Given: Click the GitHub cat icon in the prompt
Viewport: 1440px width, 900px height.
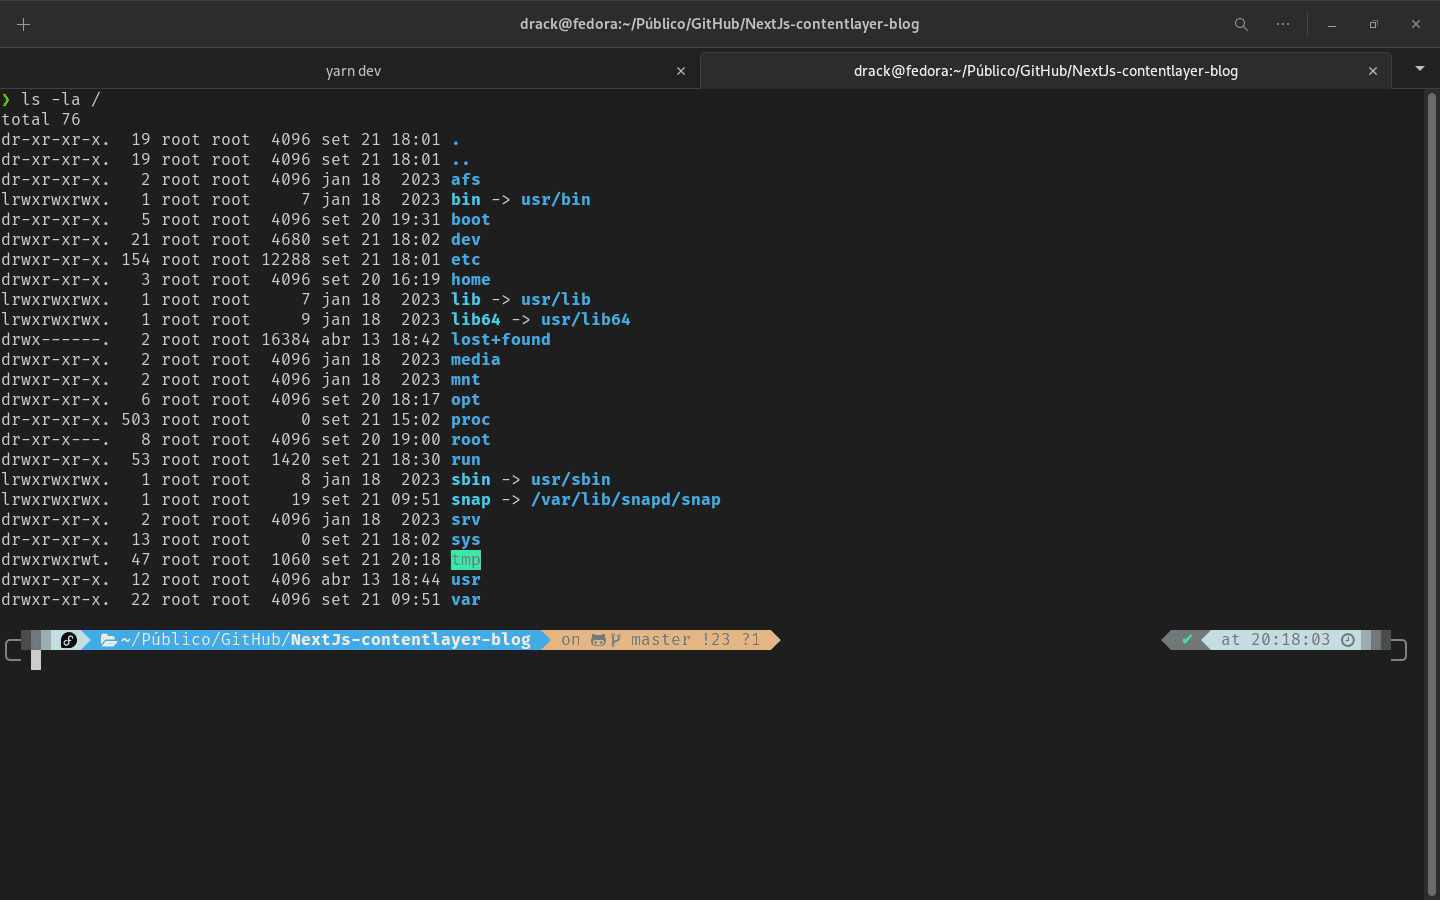Looking at the screenshot, I should (598, 640).
